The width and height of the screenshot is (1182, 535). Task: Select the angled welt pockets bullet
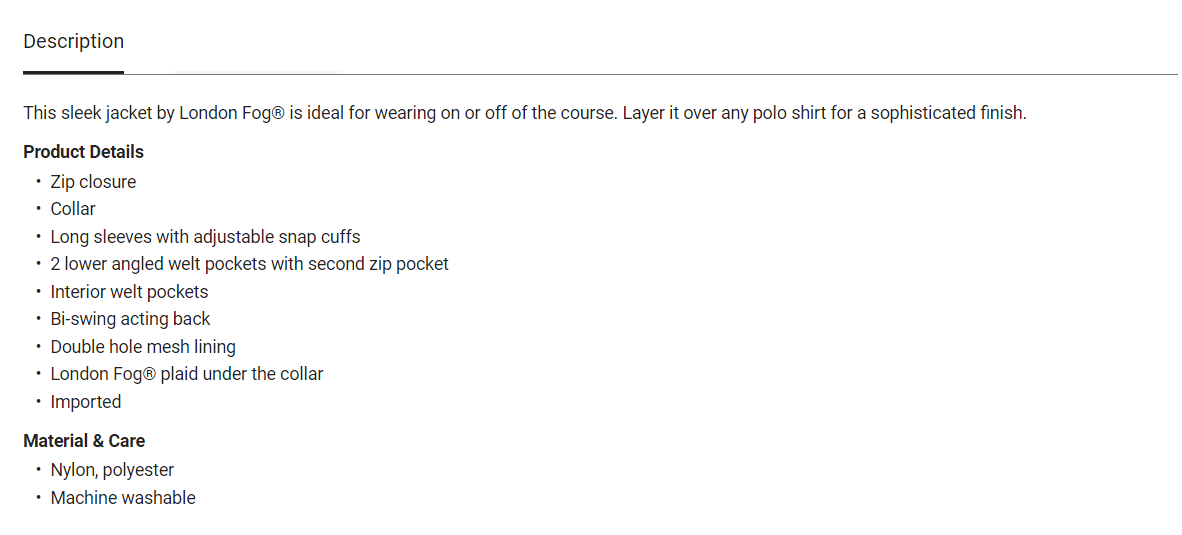(x=249, y=264)
